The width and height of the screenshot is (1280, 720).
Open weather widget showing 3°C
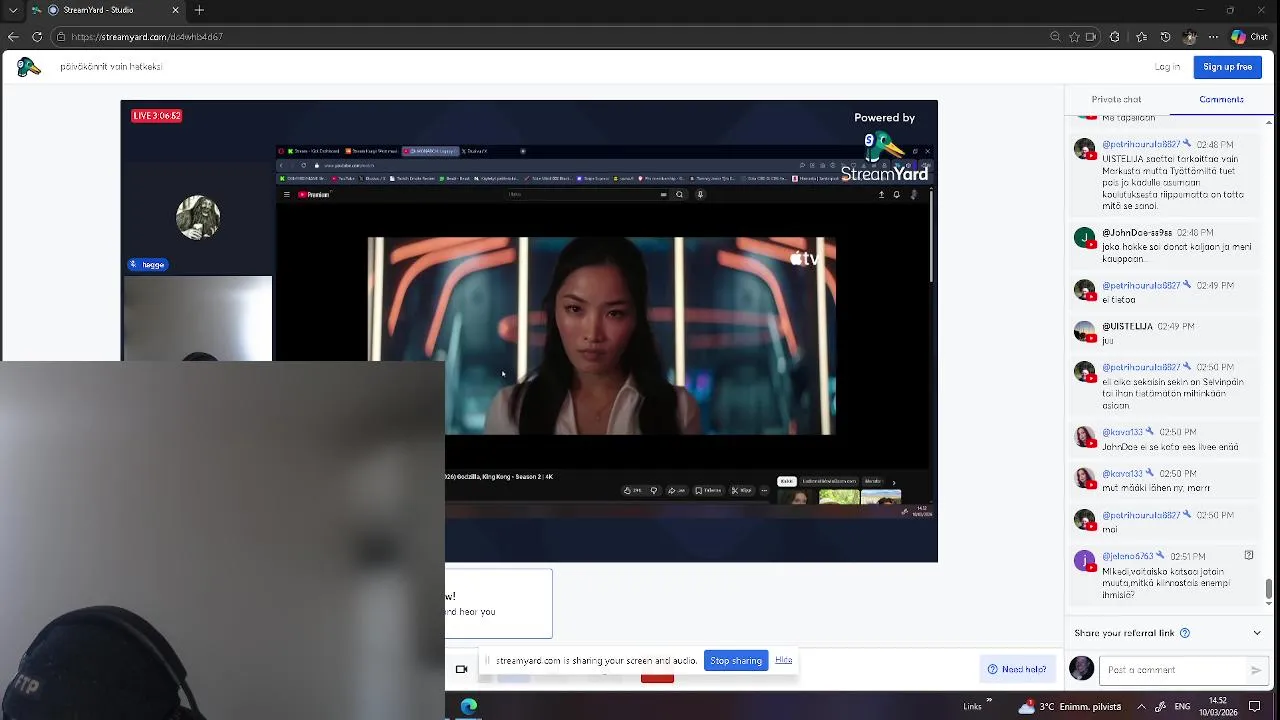[x=1070, y=706]
